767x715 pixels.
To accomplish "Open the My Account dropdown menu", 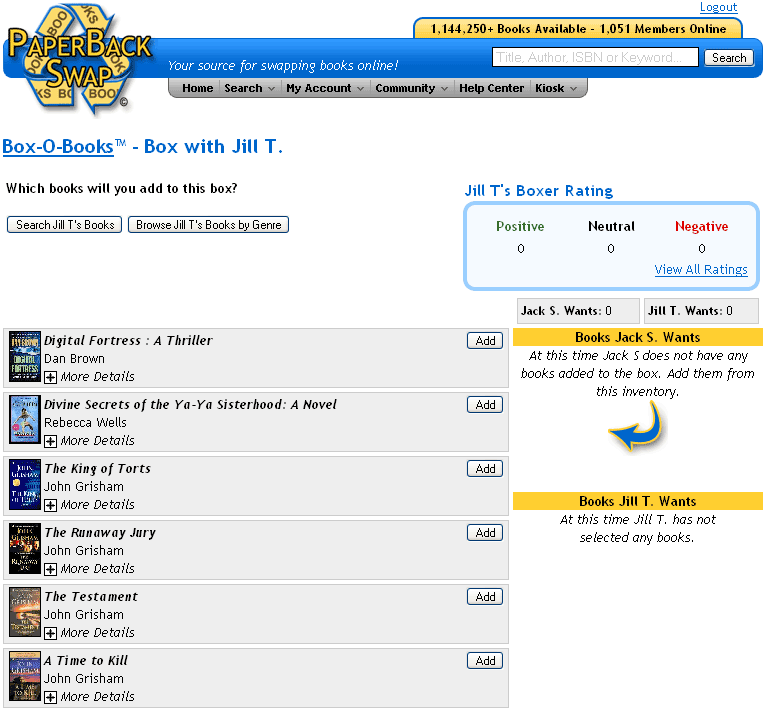I will pyautogui.click(x=324, y=88).
